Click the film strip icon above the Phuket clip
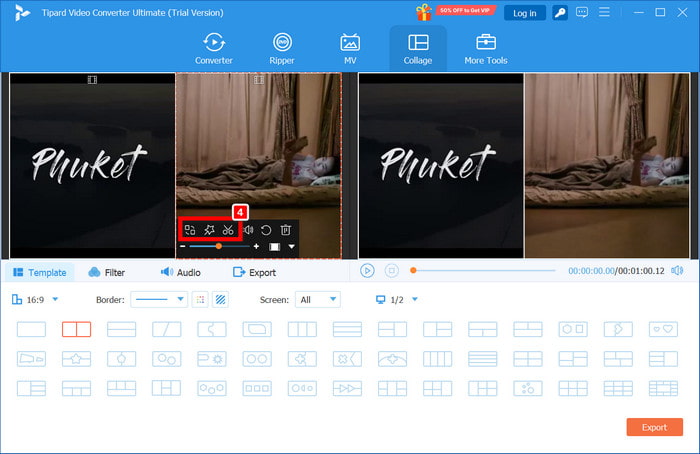The height and width of the screenshot is (454, 700). [92, 80]
